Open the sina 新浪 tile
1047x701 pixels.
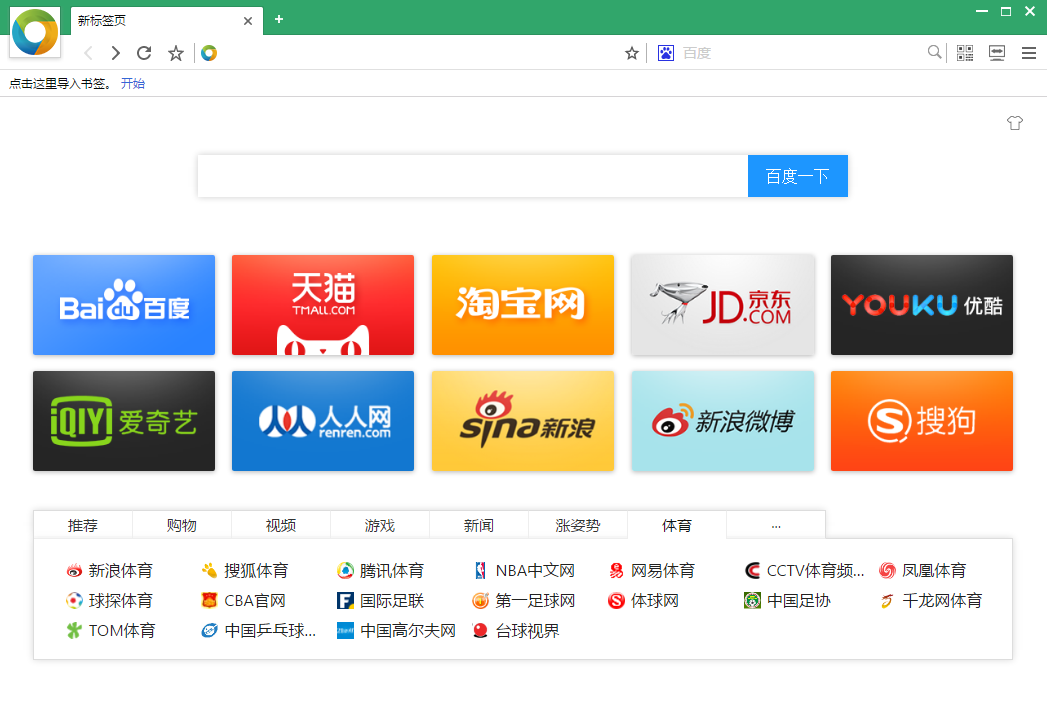523,421
